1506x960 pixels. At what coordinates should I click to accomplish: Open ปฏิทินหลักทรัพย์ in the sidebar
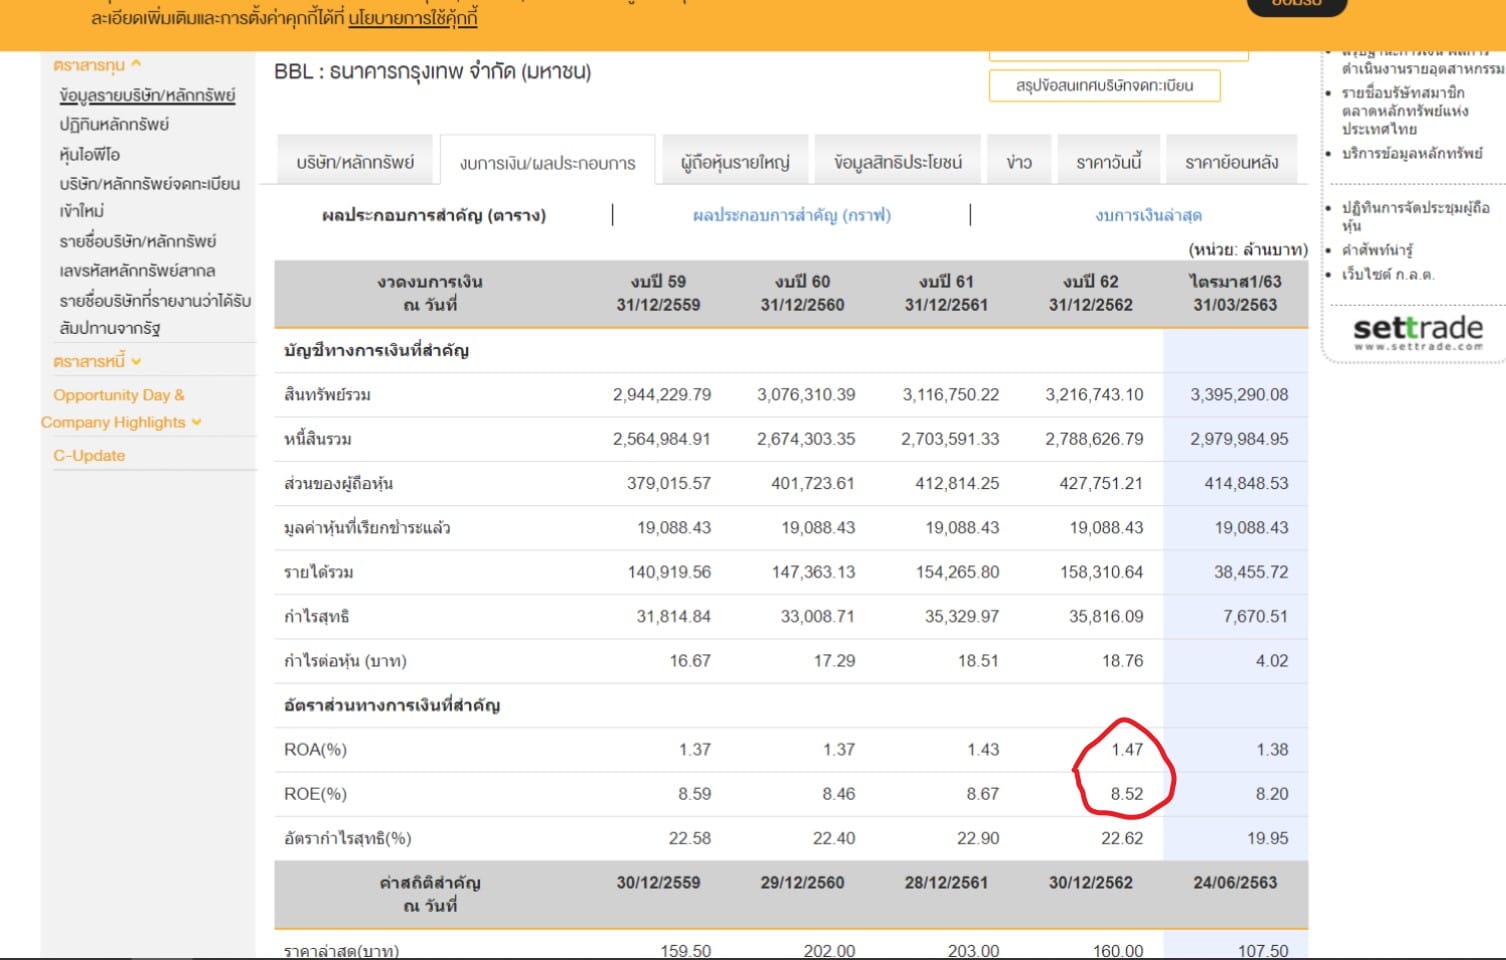click(x=114, y=124)
